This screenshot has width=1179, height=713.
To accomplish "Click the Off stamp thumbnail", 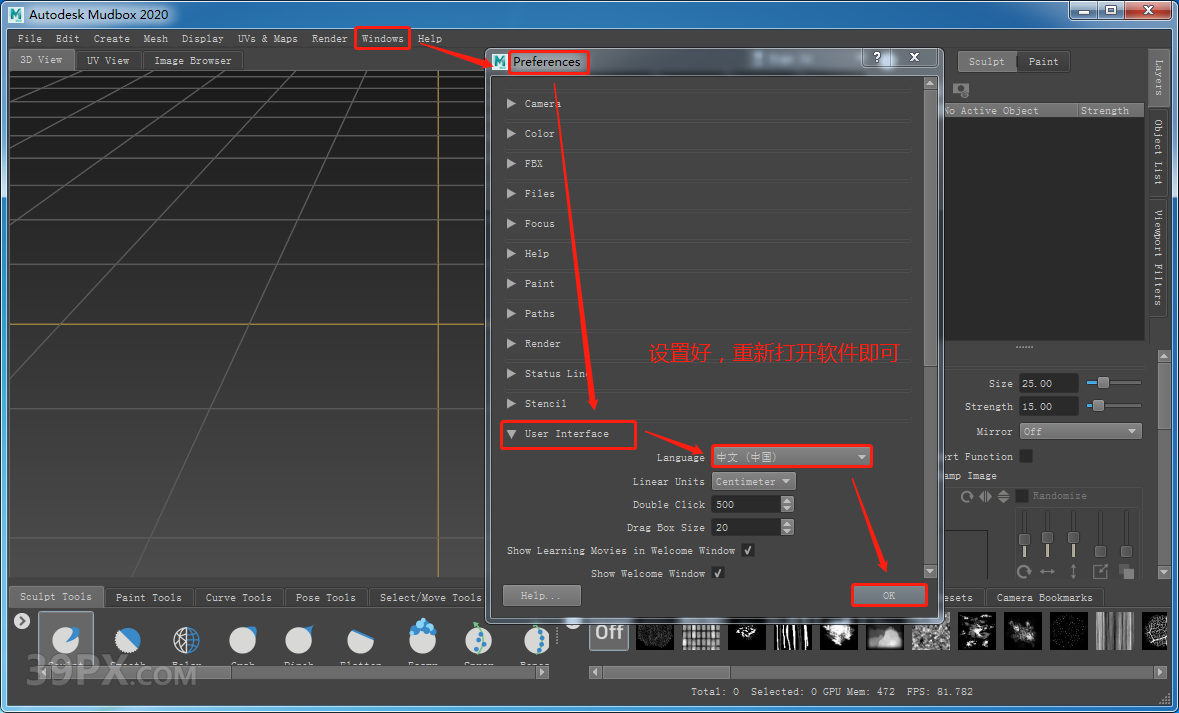I will (609, 632).
